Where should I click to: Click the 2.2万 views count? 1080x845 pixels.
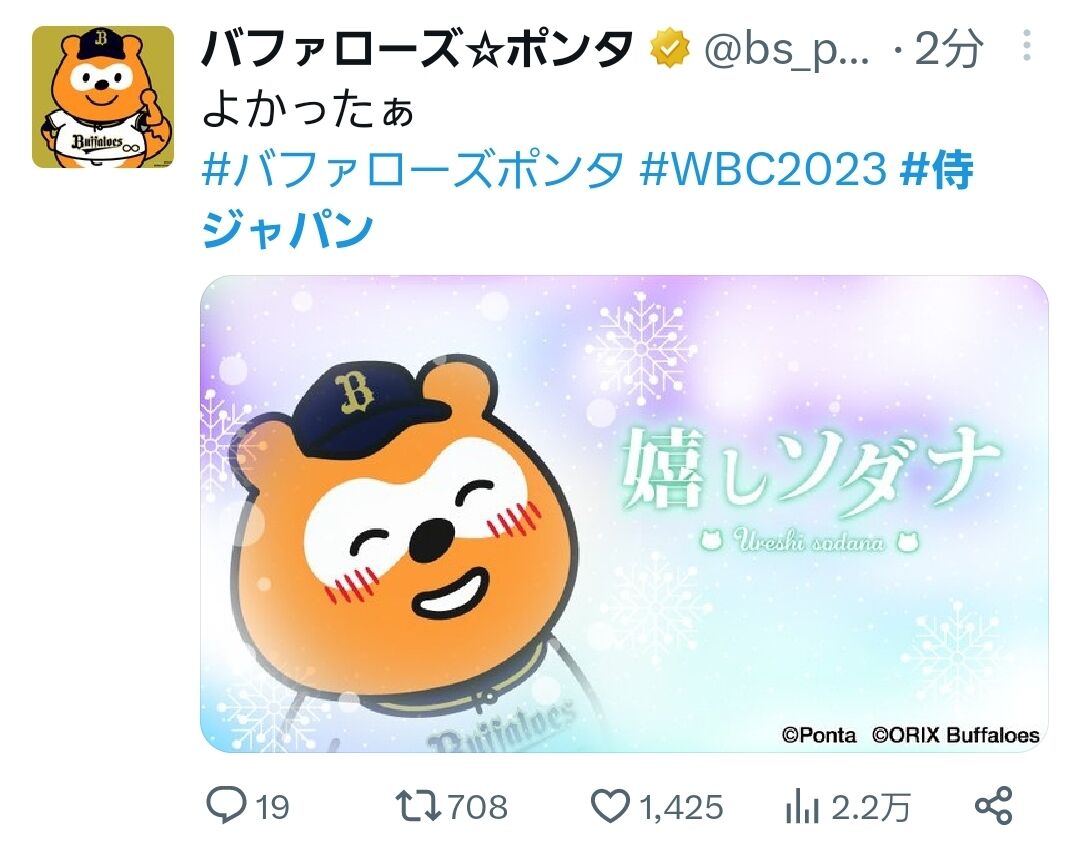click(x=871, y=806)
